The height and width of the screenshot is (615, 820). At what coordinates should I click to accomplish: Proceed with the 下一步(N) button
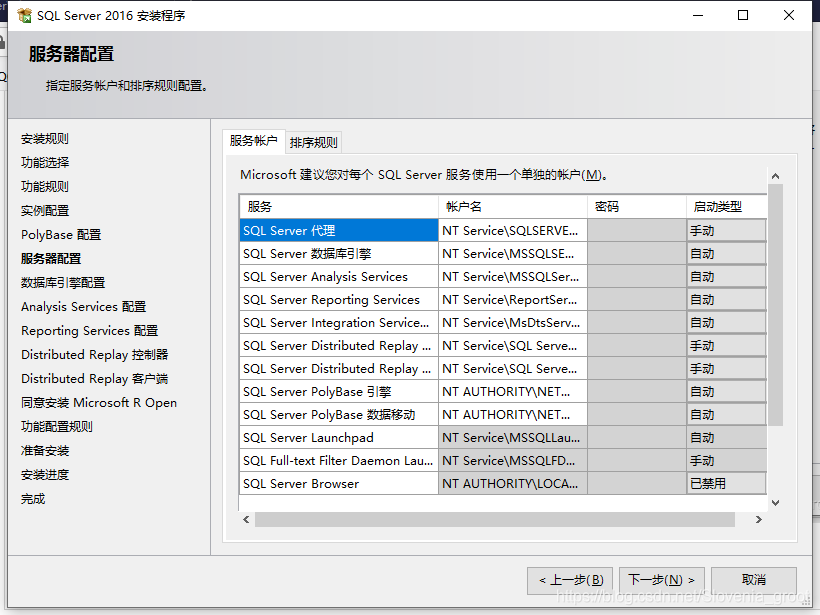[662, 580]
